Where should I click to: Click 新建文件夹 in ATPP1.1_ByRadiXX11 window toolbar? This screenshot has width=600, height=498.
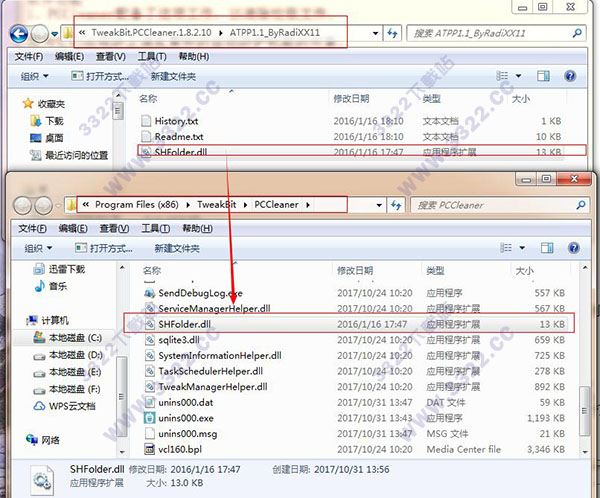[x=173, y=76]
